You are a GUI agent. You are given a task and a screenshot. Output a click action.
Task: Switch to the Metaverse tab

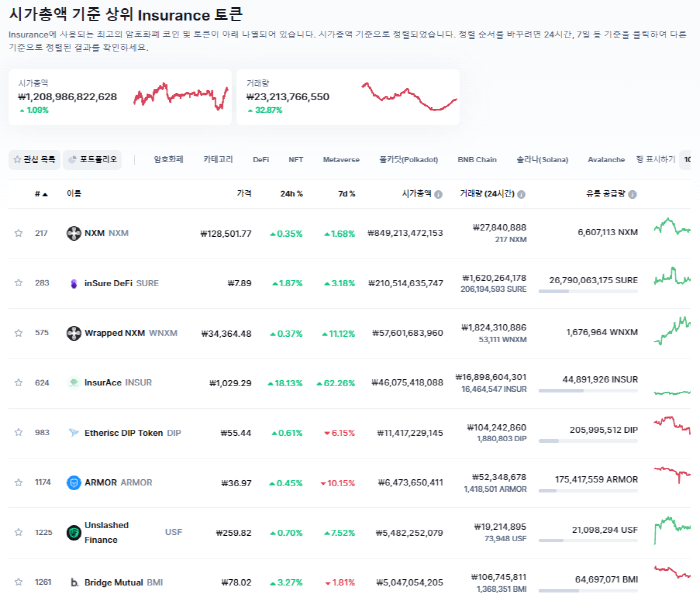[341, 159]
